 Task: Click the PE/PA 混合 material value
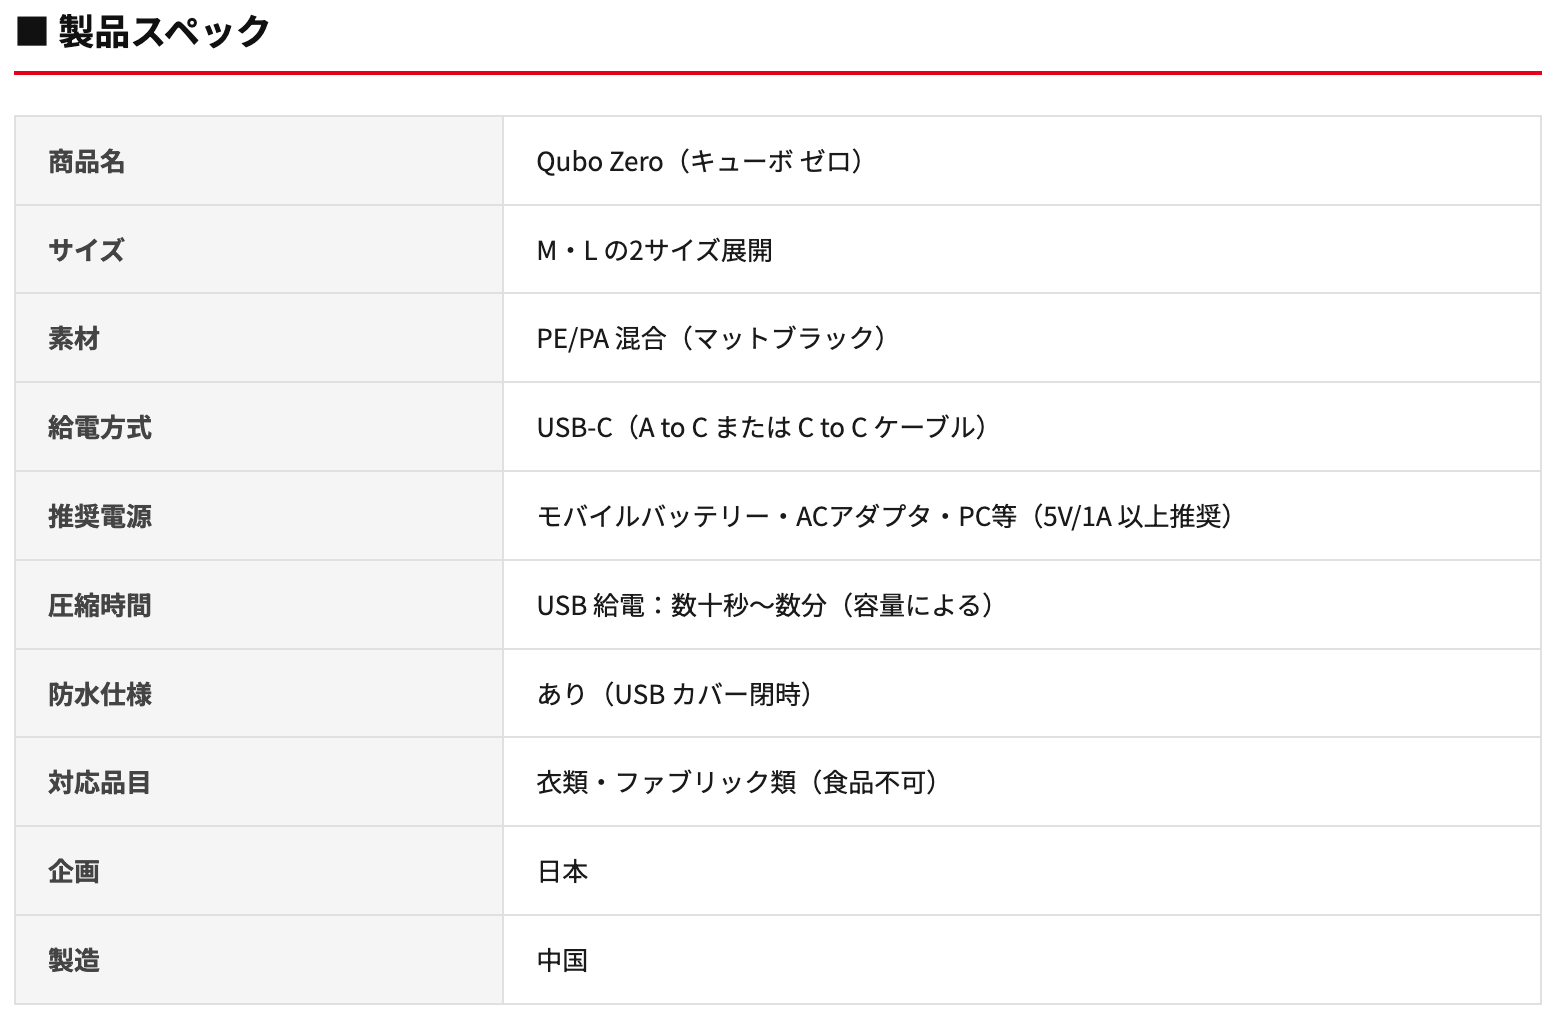pyautogui.click(x=712, y=339)
